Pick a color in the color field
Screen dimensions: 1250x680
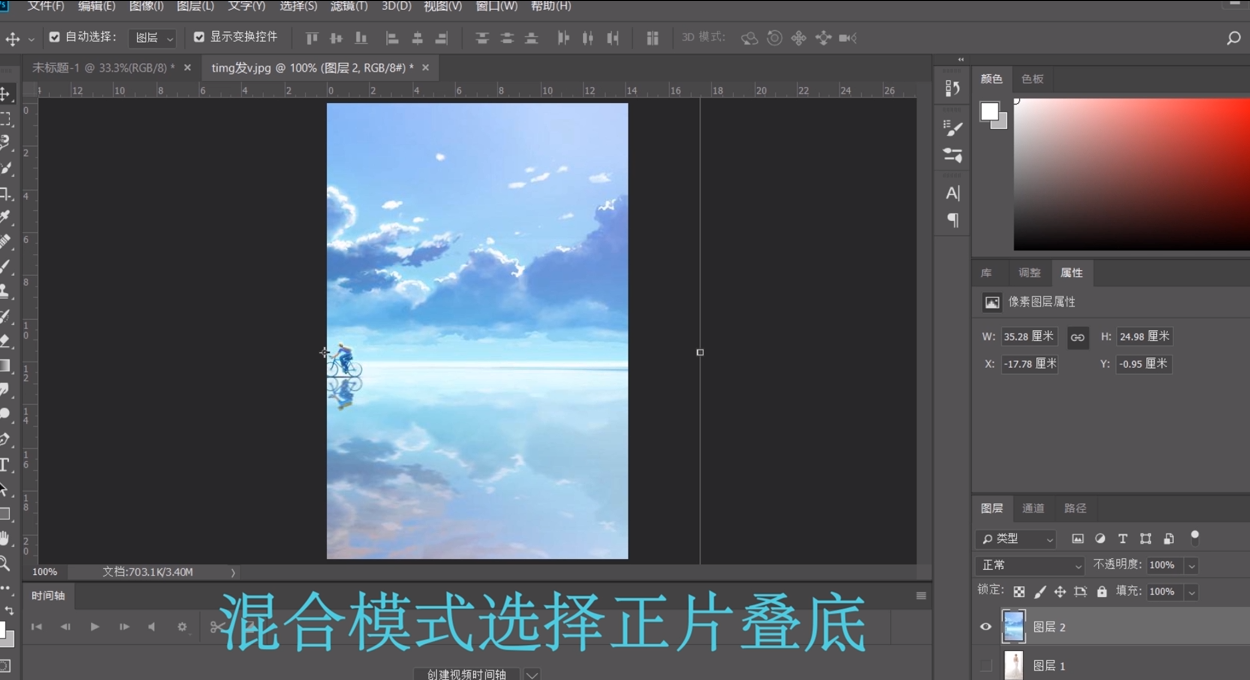[1132, 174]
